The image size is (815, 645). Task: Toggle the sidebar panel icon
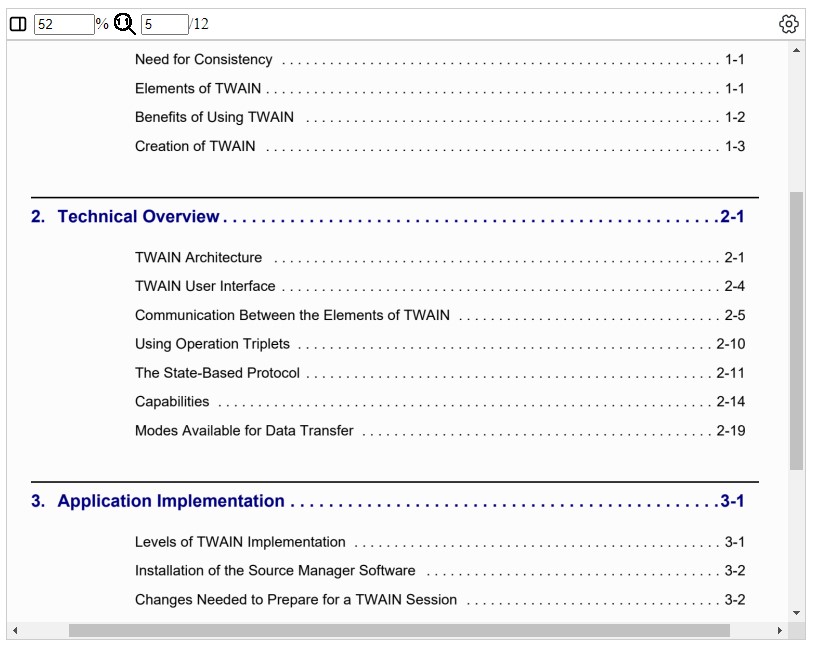pyautogui.click(x=18, y=24)
